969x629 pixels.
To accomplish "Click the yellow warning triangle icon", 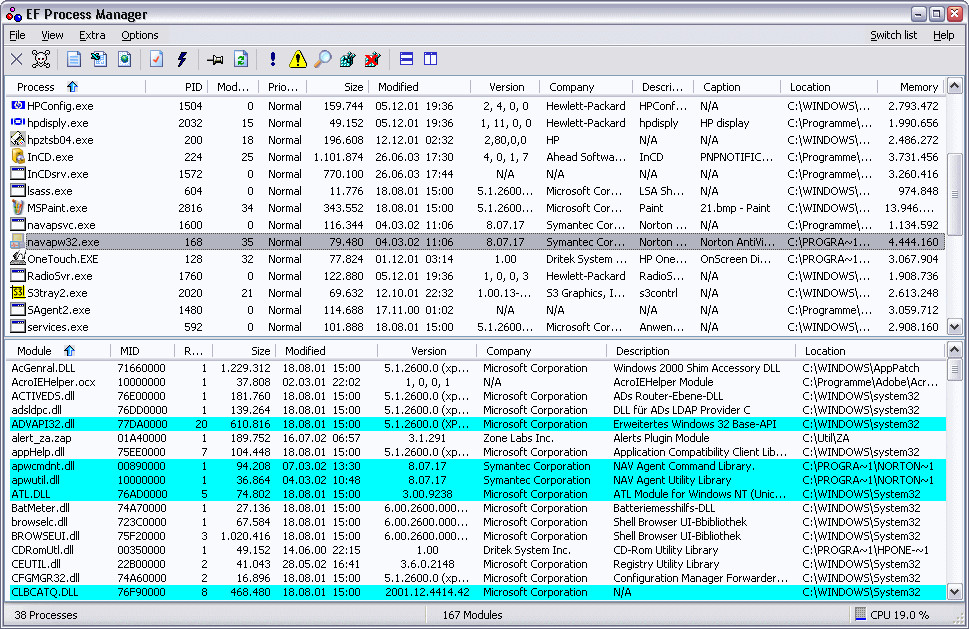I will pyautogui.click(x=298, y=59).
